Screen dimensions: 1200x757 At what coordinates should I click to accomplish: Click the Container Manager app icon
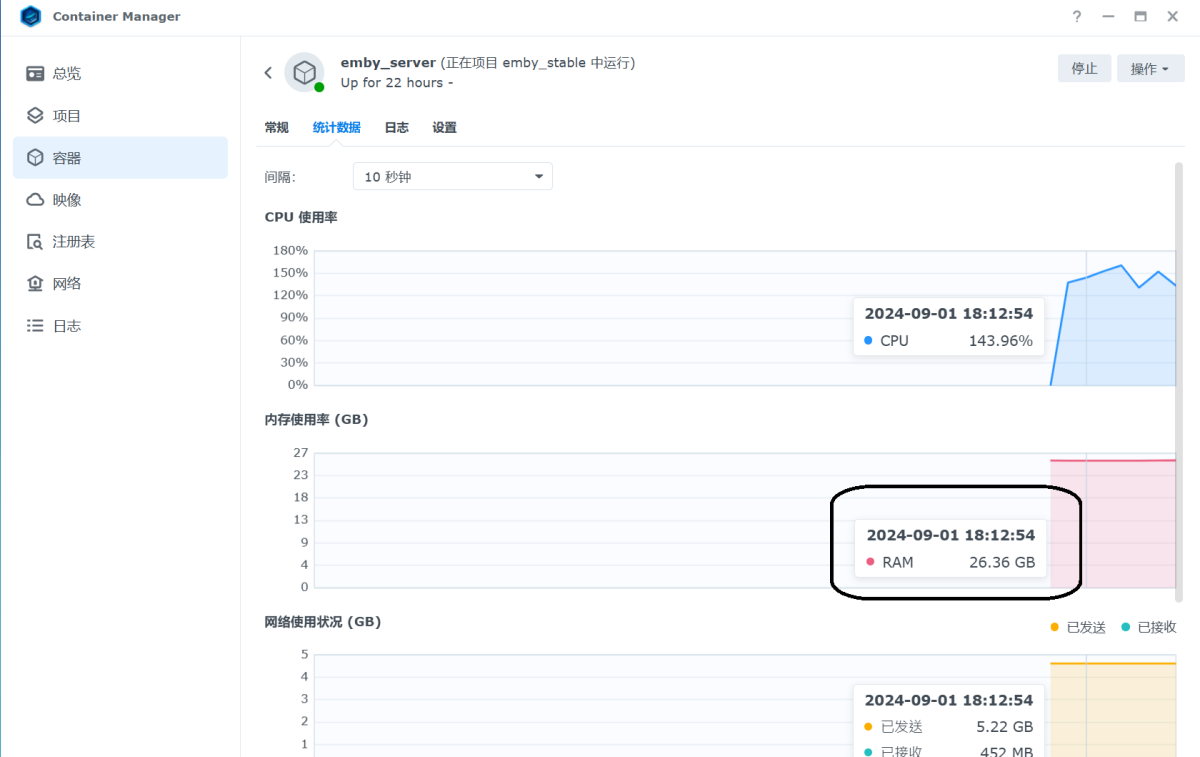tap(29, 16)
